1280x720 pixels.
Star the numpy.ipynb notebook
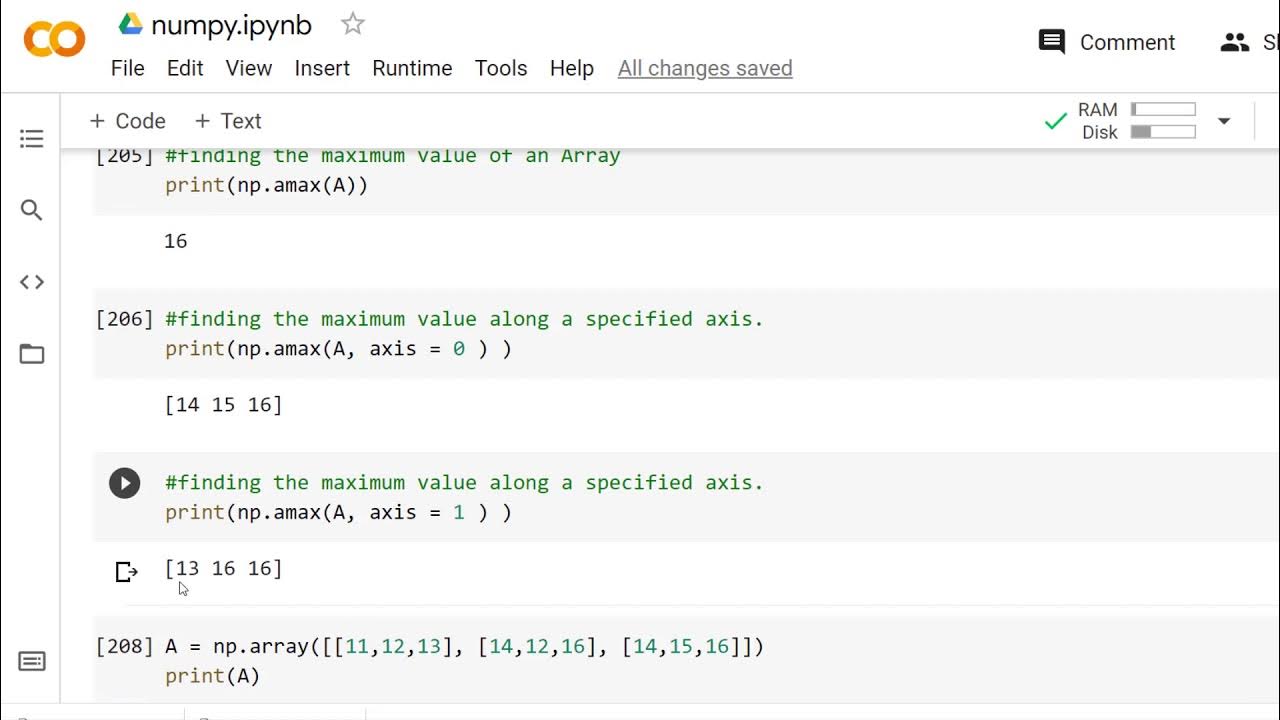[353, 25]
